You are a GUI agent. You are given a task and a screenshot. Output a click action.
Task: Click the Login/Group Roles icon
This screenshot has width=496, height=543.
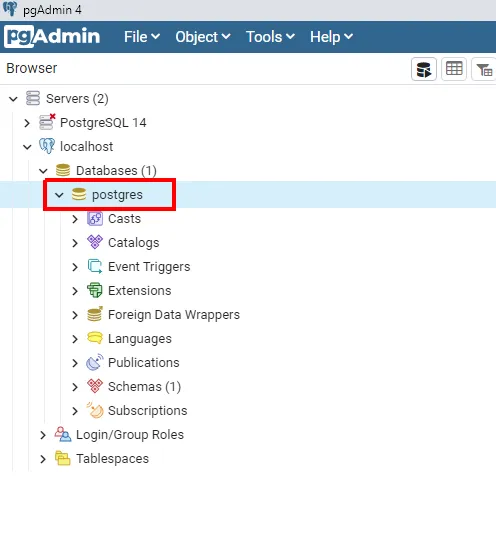click(63, 434)
